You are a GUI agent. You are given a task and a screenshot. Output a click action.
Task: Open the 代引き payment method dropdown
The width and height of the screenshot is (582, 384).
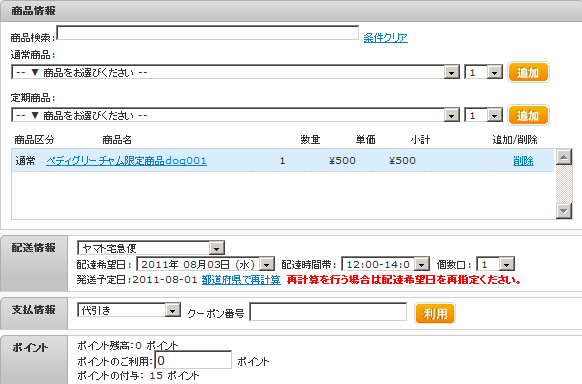tap(129, 310)
